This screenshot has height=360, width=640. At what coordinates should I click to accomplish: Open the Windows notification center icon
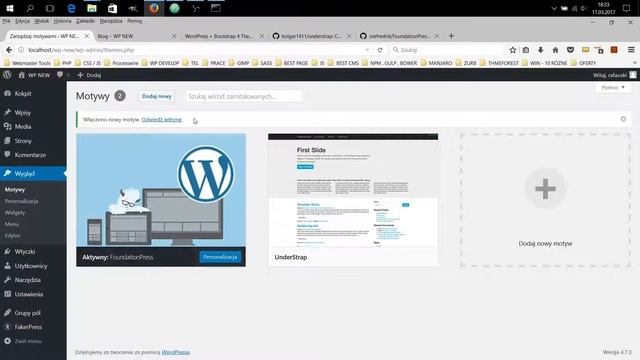click(626, 8)
